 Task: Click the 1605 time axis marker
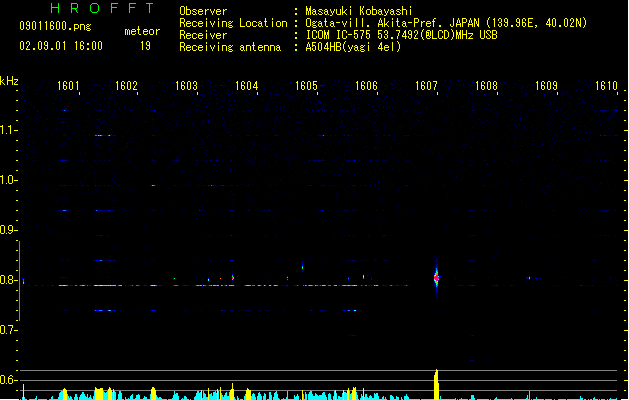[x=306, y=86]
